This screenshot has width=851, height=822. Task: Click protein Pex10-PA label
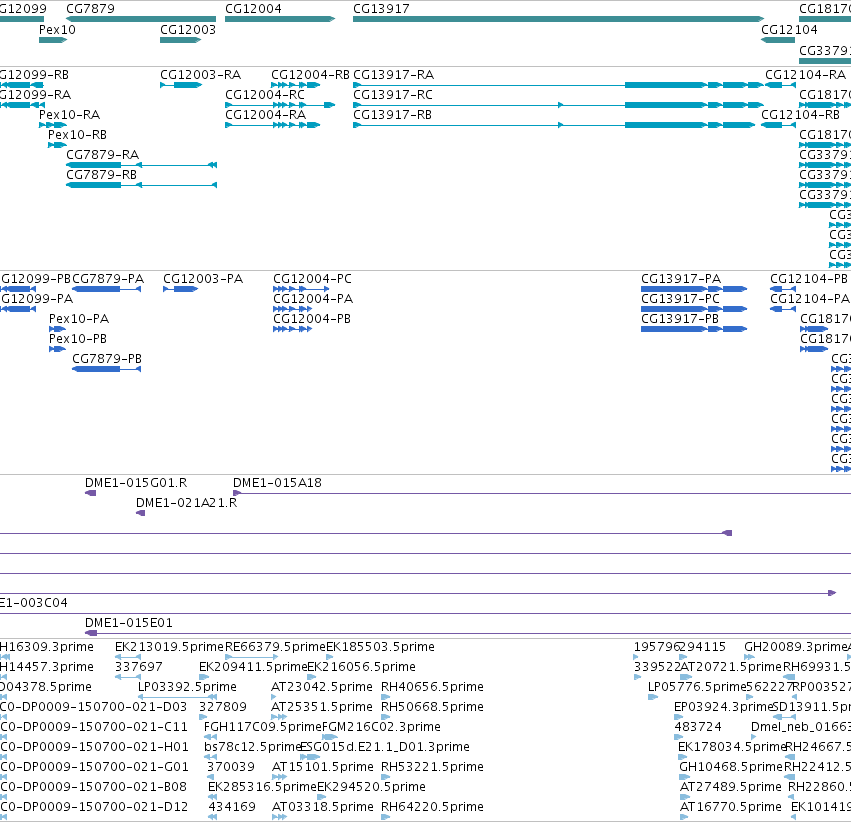[x=79, y=319]
